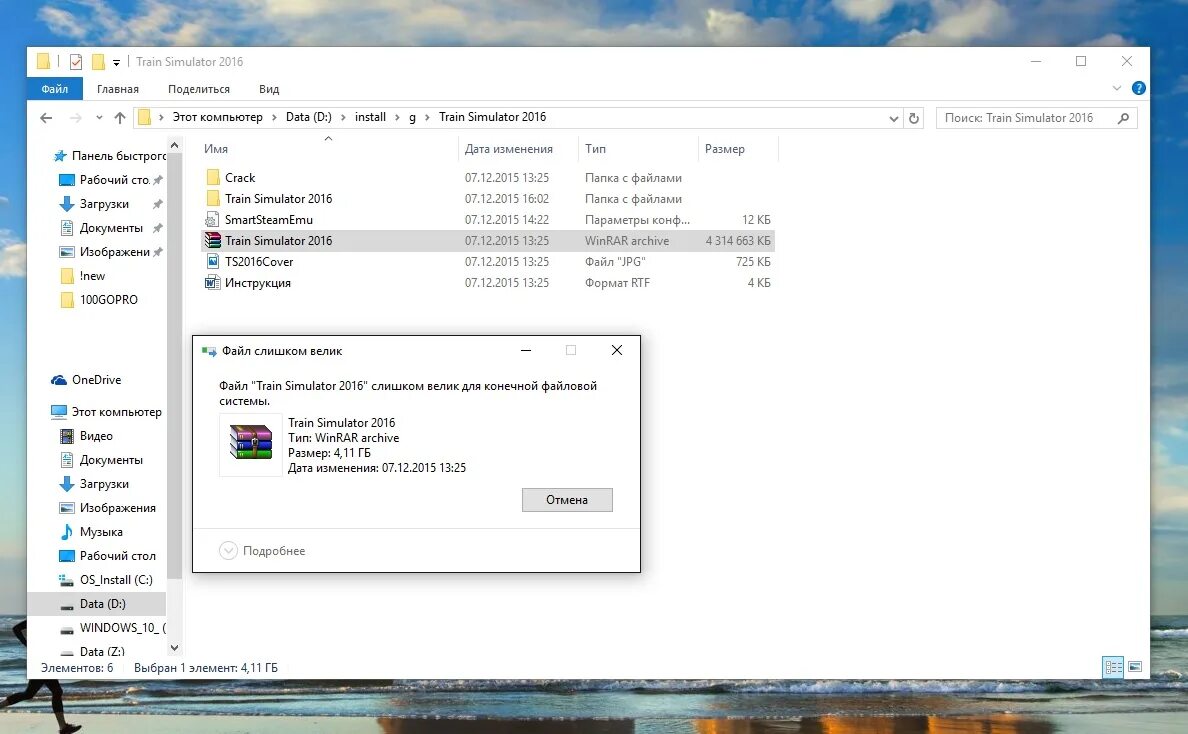Open Загрузки under Этот компьютер
Viewport: 1188px width, 734px height.
pyautogui.click(x=94, y=484)
